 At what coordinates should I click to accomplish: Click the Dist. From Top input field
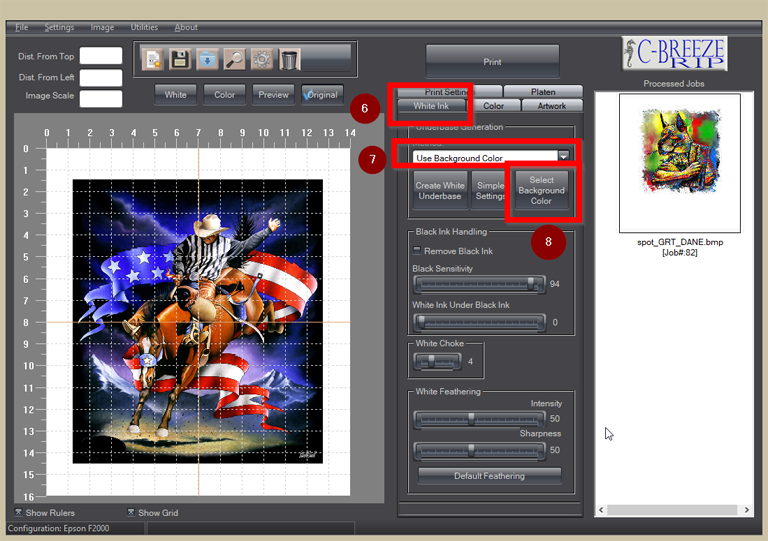point(101,56)
